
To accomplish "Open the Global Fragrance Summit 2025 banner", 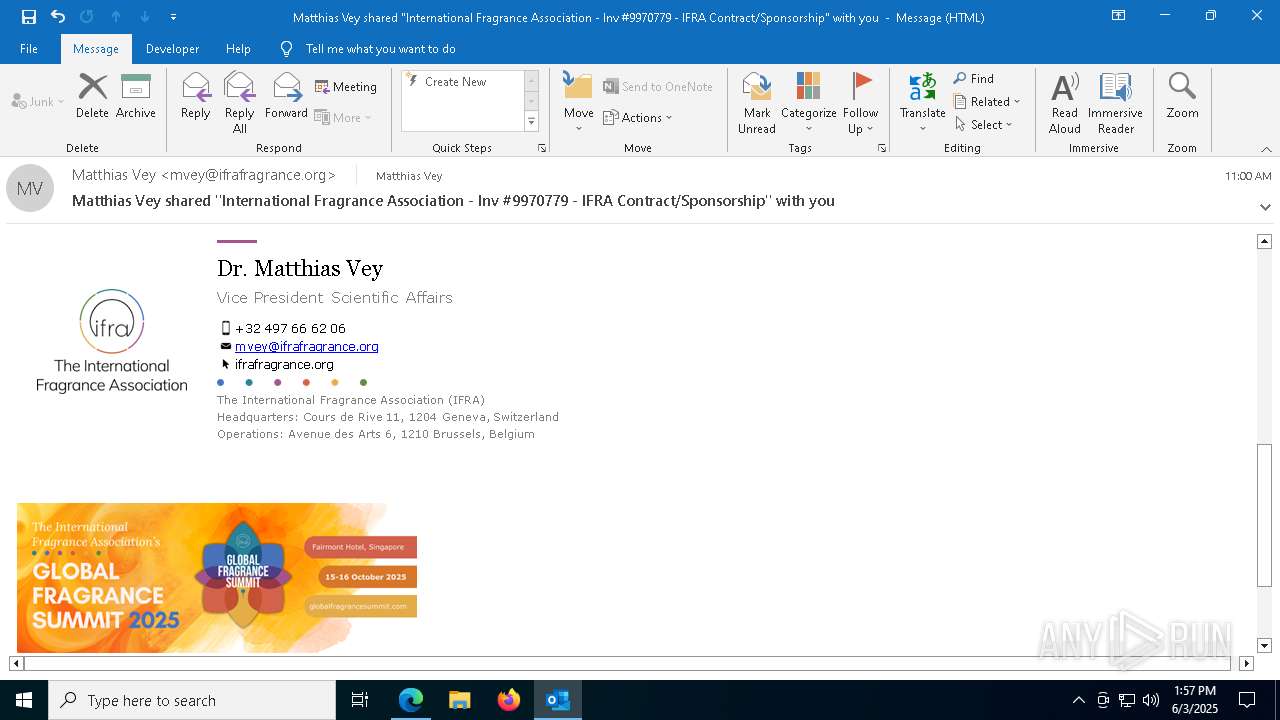I will [217, 578].
